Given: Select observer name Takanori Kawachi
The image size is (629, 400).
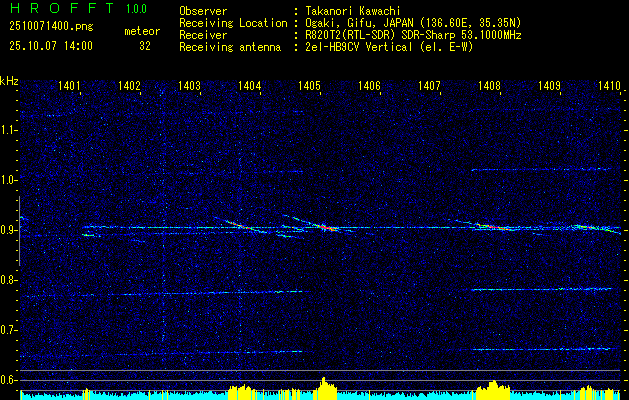Looking at the screenshot, I should tap(353, 11).
